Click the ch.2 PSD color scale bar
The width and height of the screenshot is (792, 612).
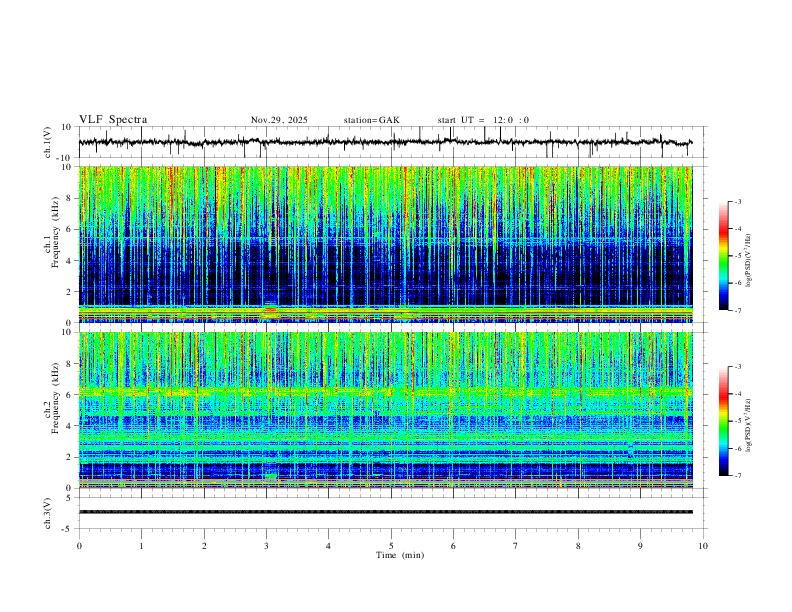click(x=723, y=421)
